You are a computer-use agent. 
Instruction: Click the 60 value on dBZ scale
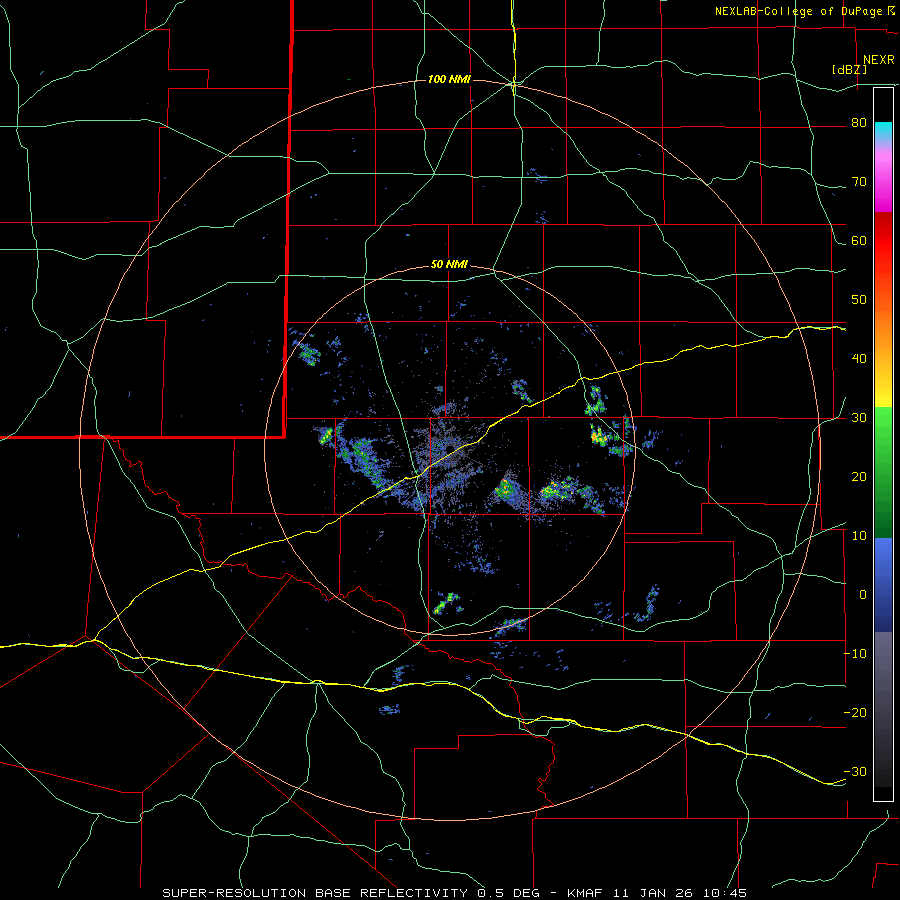pos(859,240)
